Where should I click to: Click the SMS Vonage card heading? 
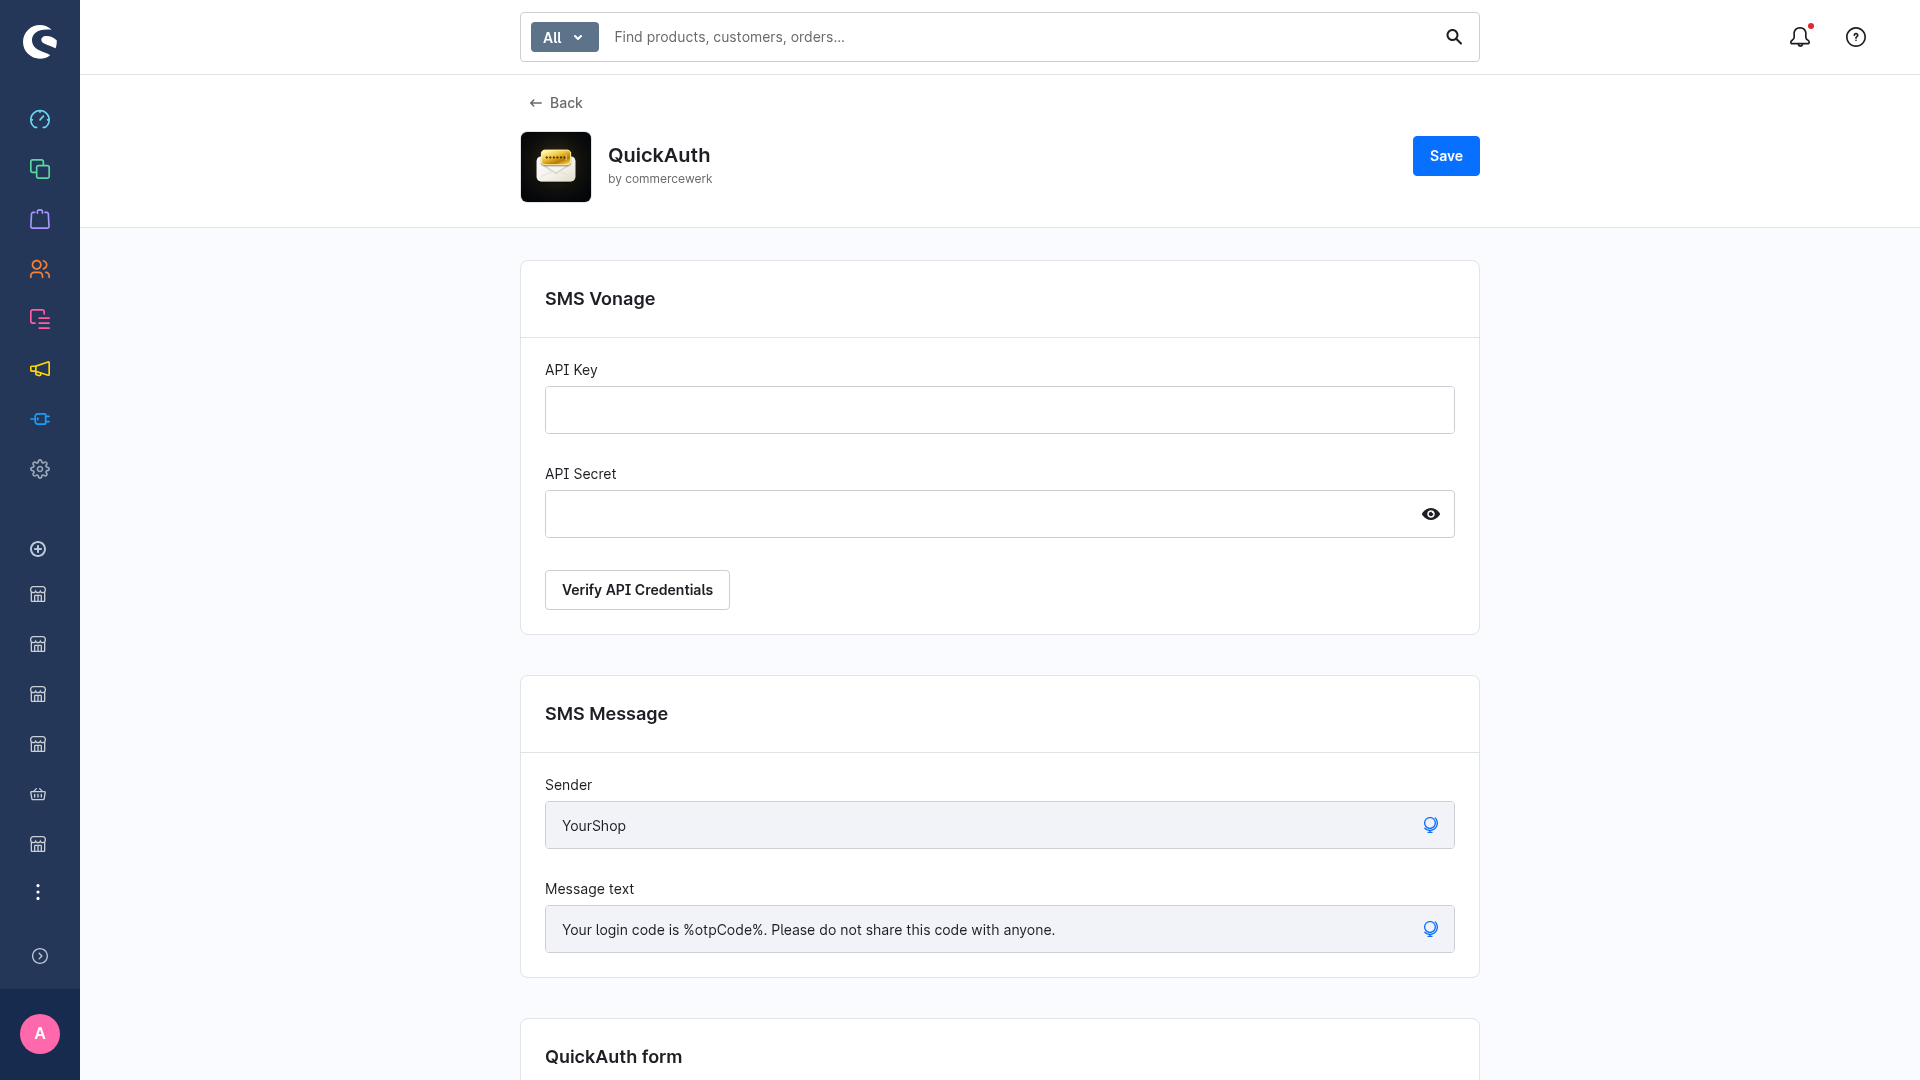600,299
